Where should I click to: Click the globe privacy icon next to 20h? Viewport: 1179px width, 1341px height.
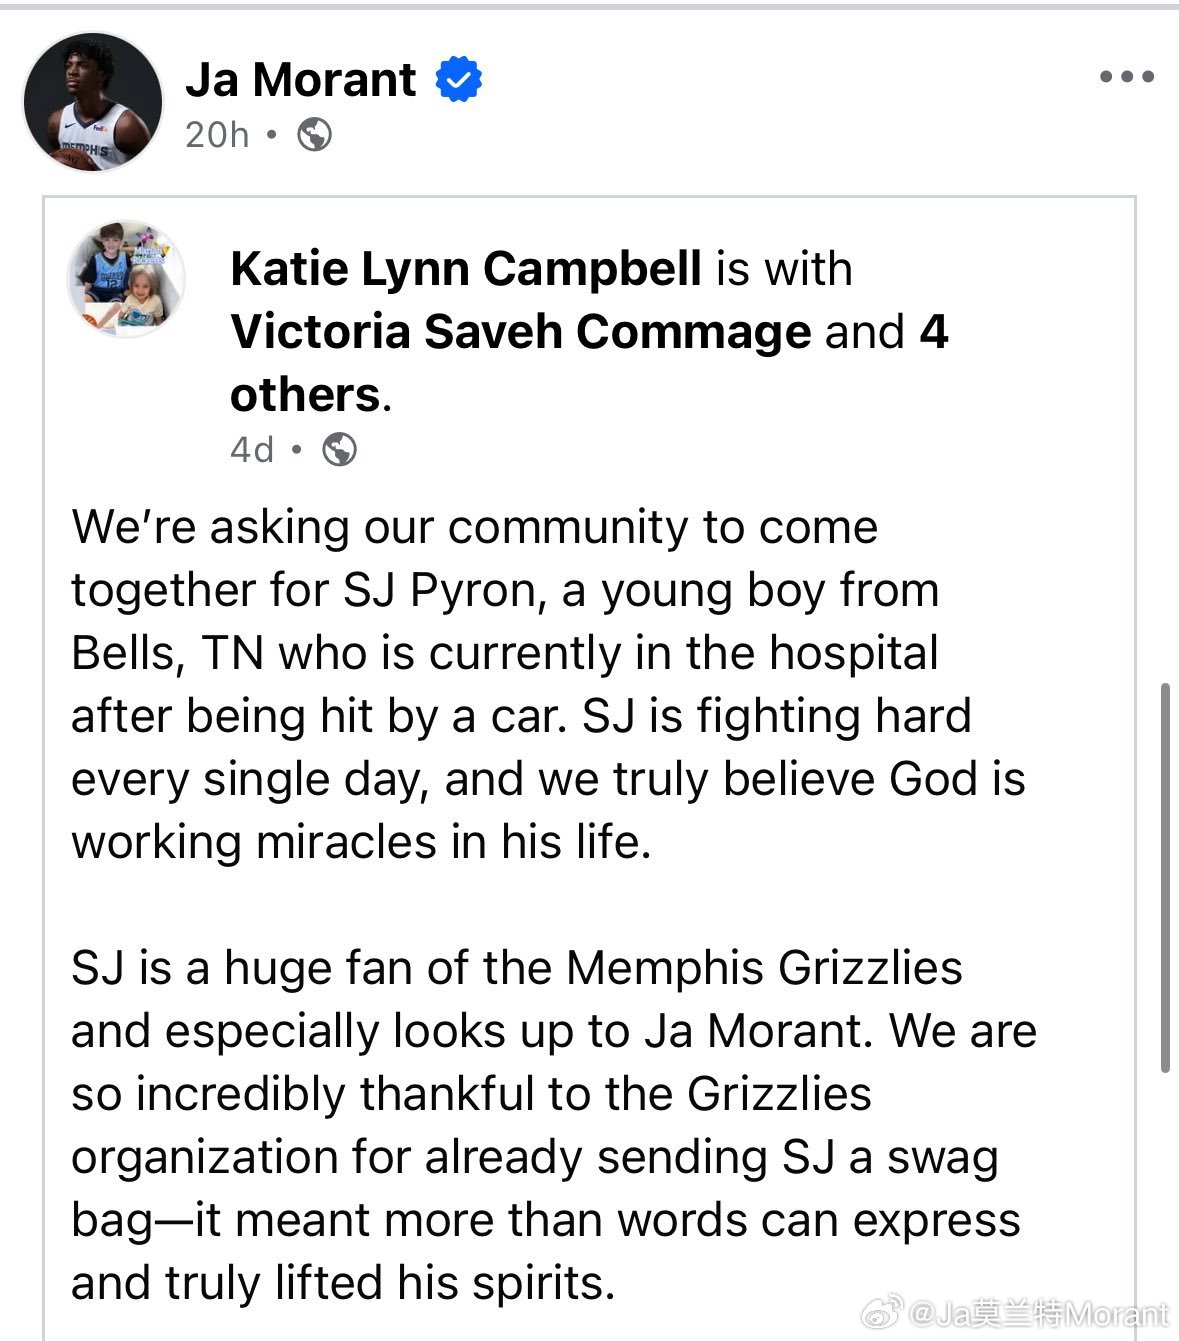[315, 134]
